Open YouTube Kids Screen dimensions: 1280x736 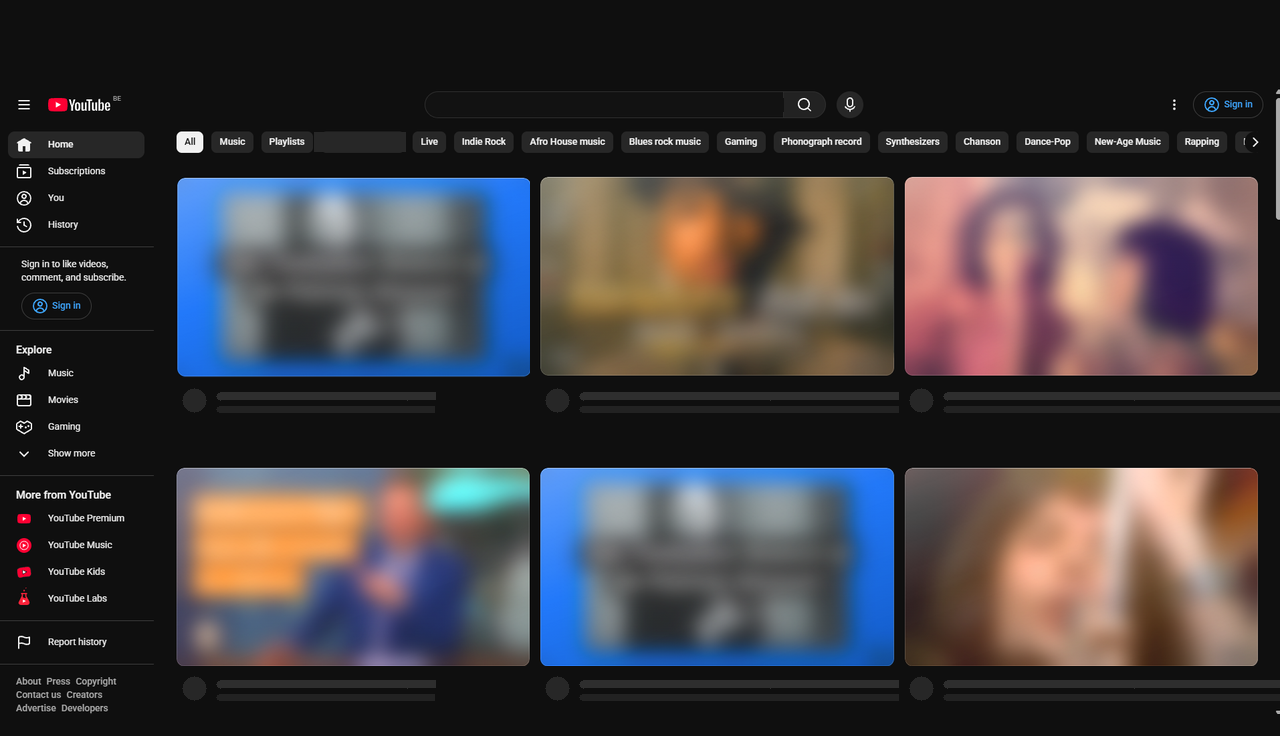(76, 572)
